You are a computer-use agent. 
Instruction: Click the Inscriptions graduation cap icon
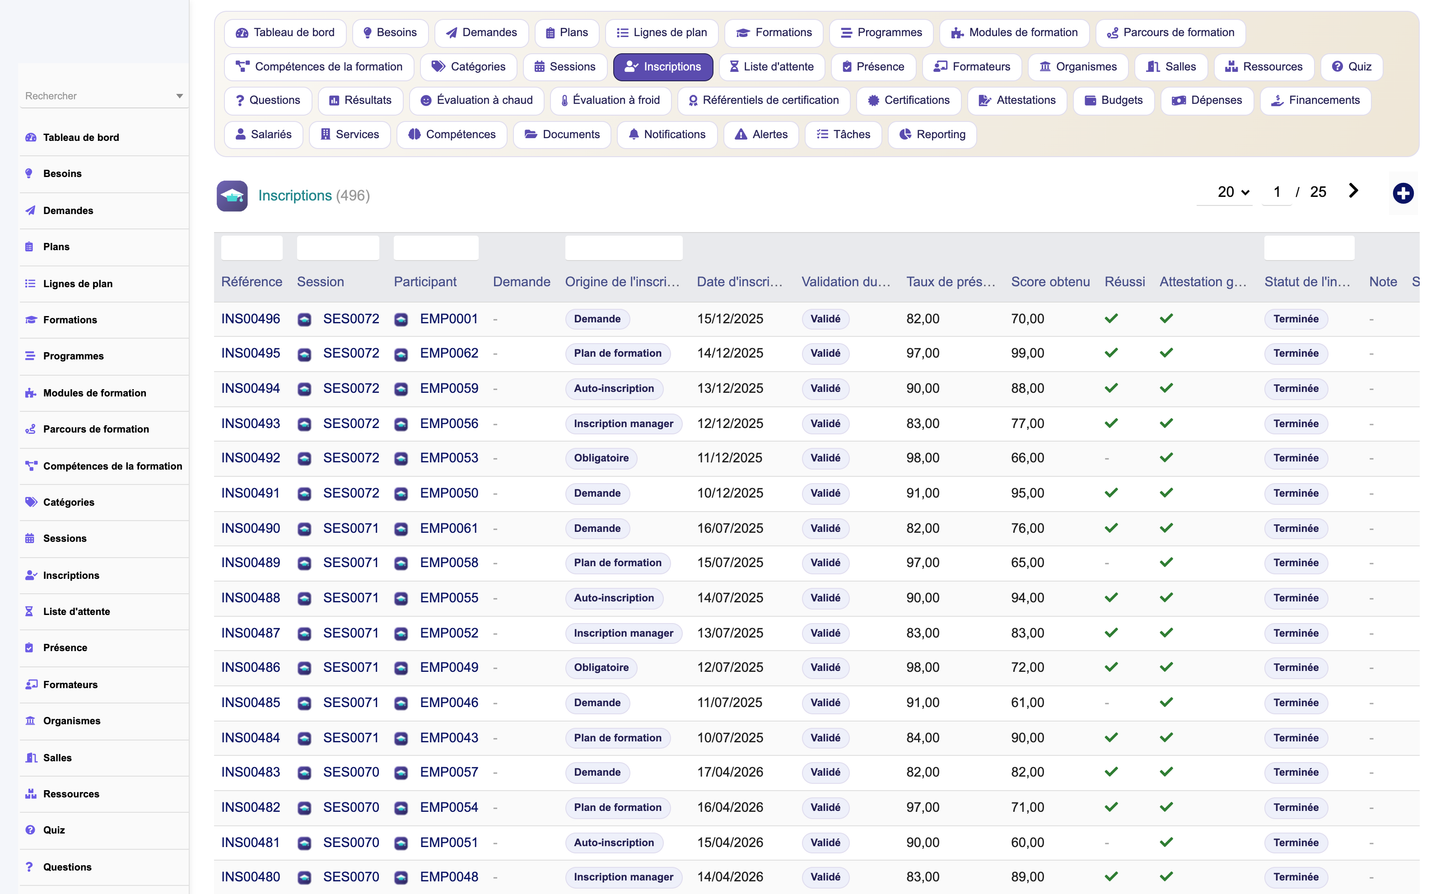click(232, 196)
